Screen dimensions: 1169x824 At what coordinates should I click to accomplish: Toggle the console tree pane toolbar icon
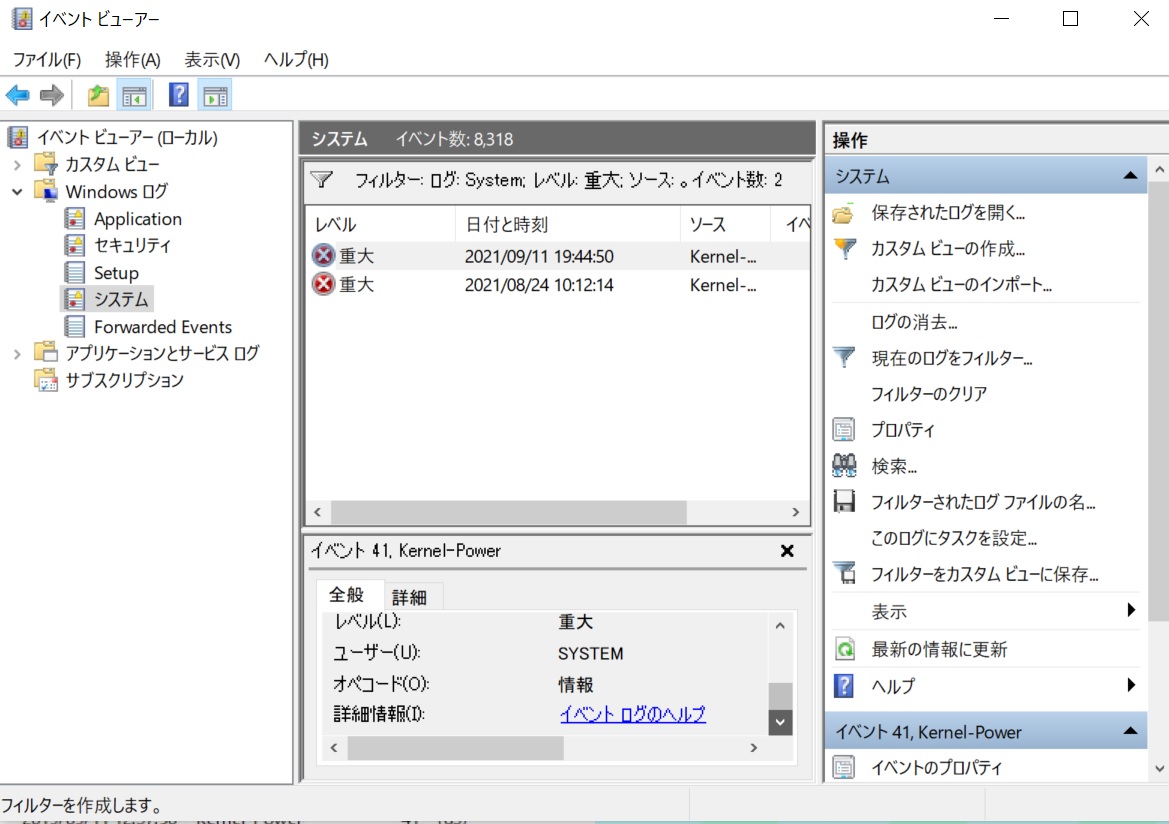pos(133,95)
